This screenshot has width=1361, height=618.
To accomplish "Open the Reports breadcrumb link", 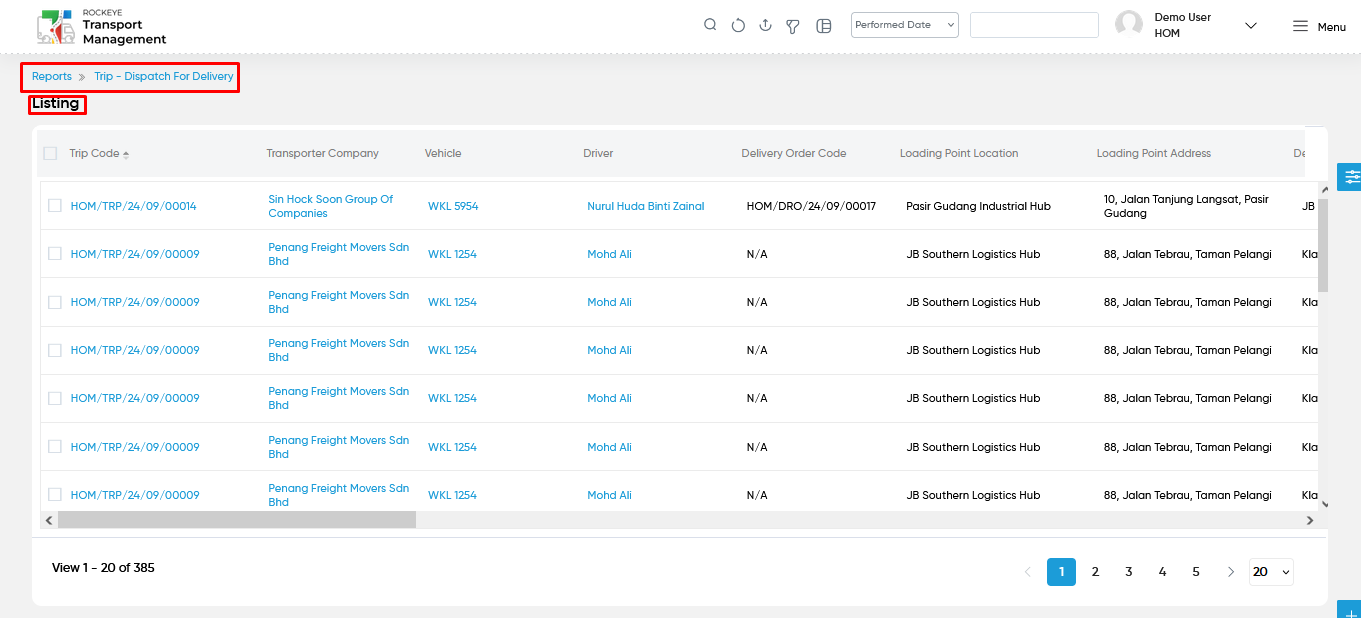I will click(x=52, y=76).
